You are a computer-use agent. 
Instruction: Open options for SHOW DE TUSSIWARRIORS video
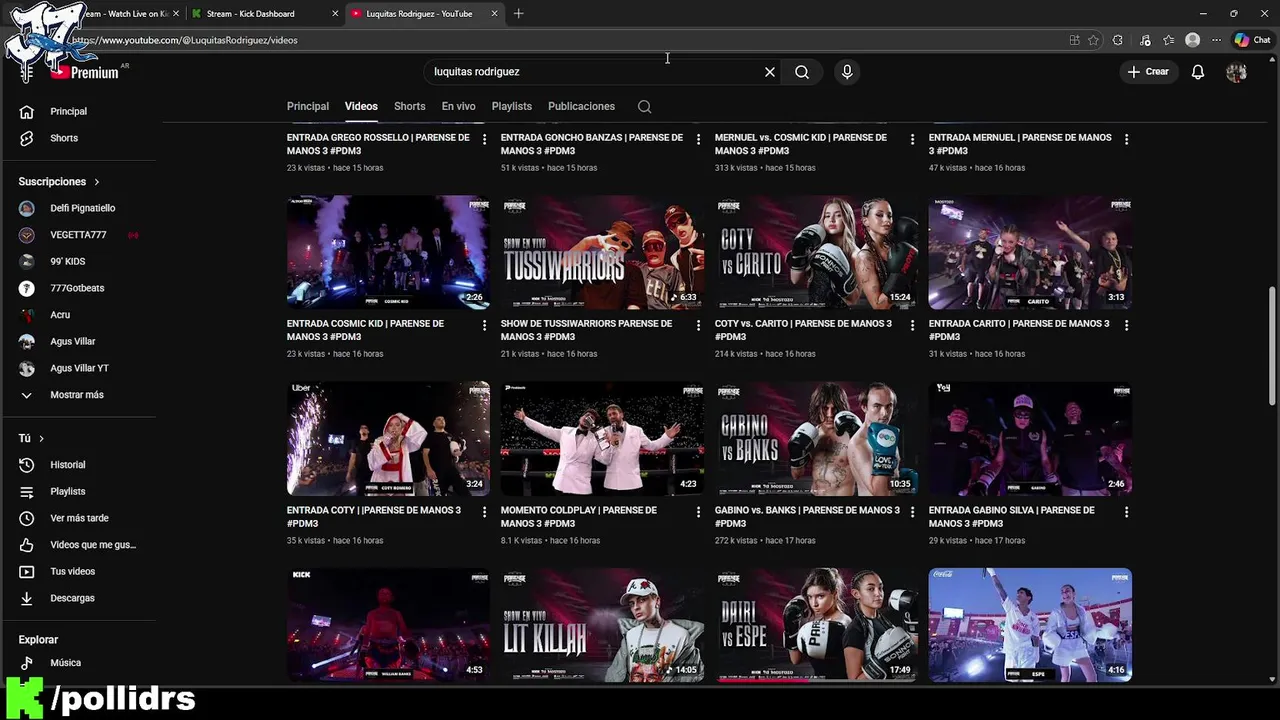tap(698, 325)
